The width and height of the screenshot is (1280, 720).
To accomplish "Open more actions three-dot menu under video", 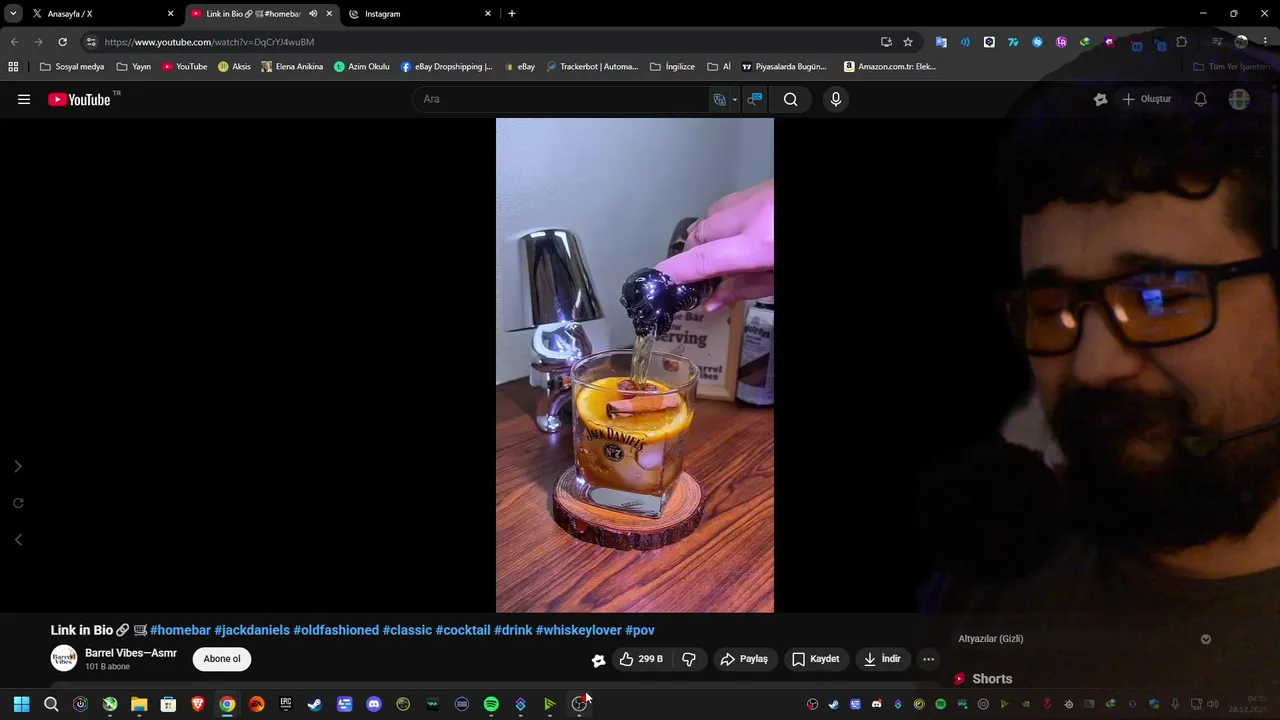I will [x=929, y=659].
